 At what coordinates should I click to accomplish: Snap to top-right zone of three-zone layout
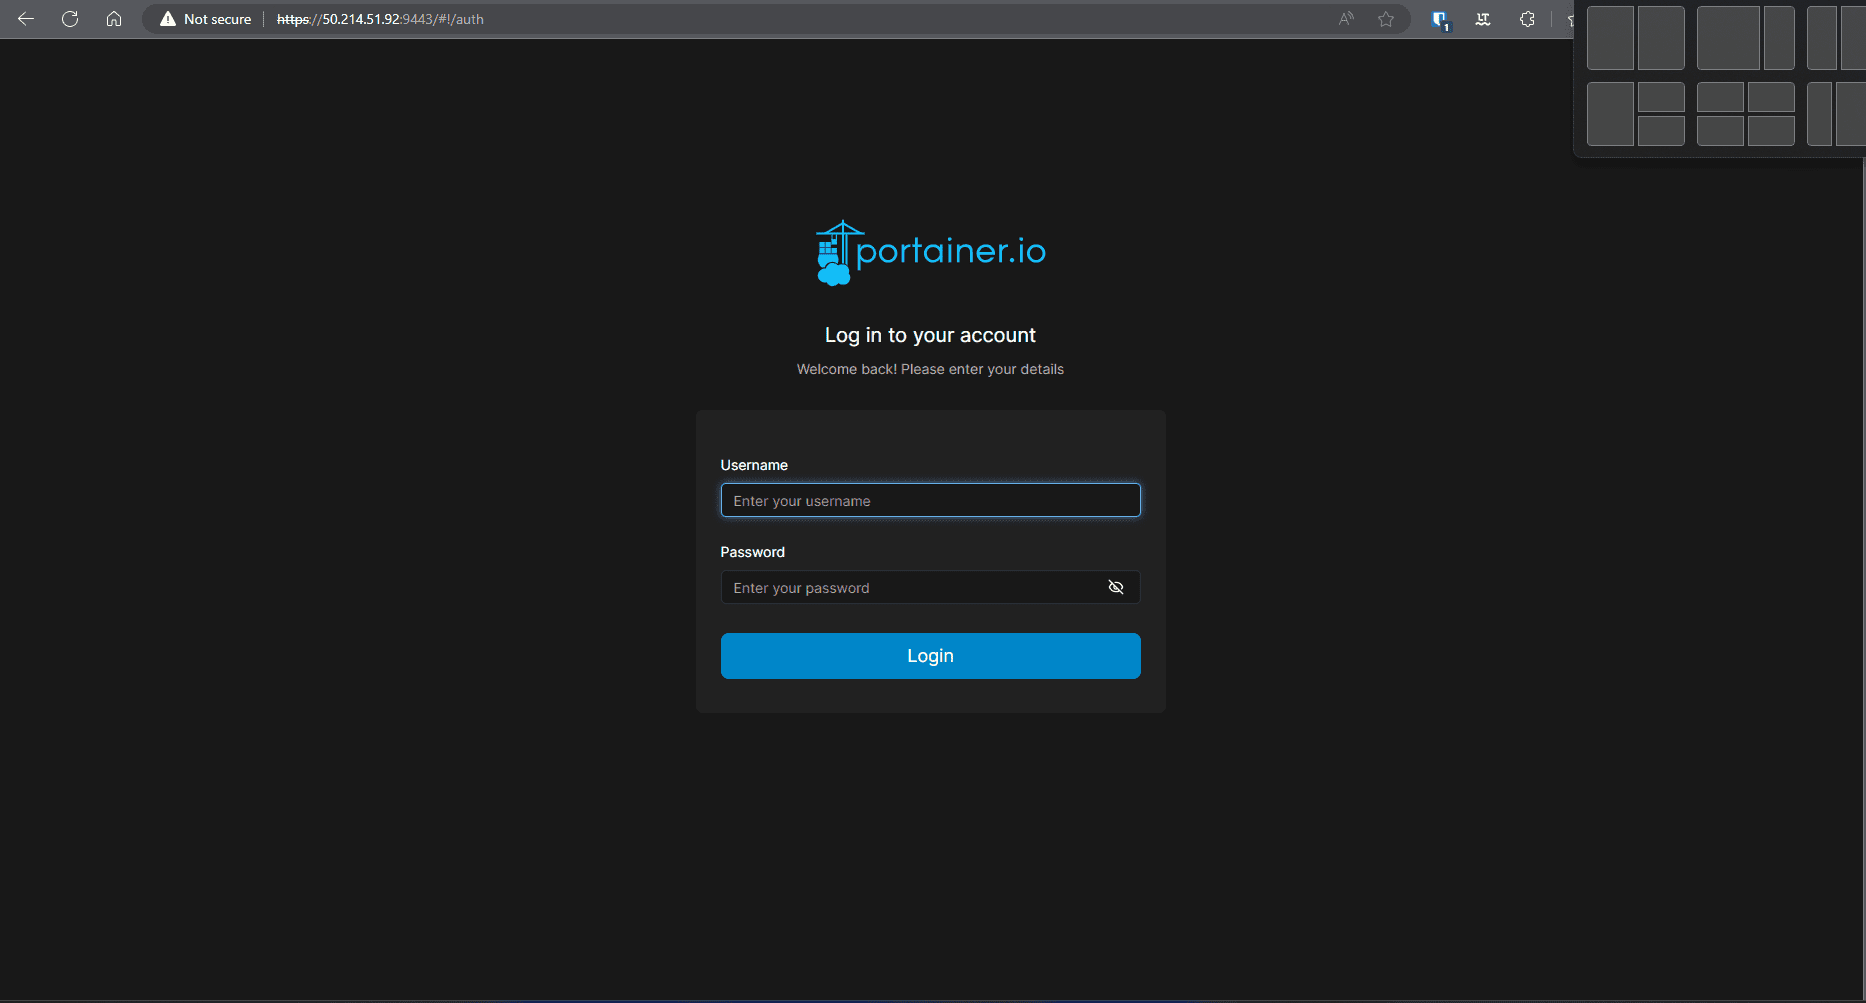click(1661, 97)
